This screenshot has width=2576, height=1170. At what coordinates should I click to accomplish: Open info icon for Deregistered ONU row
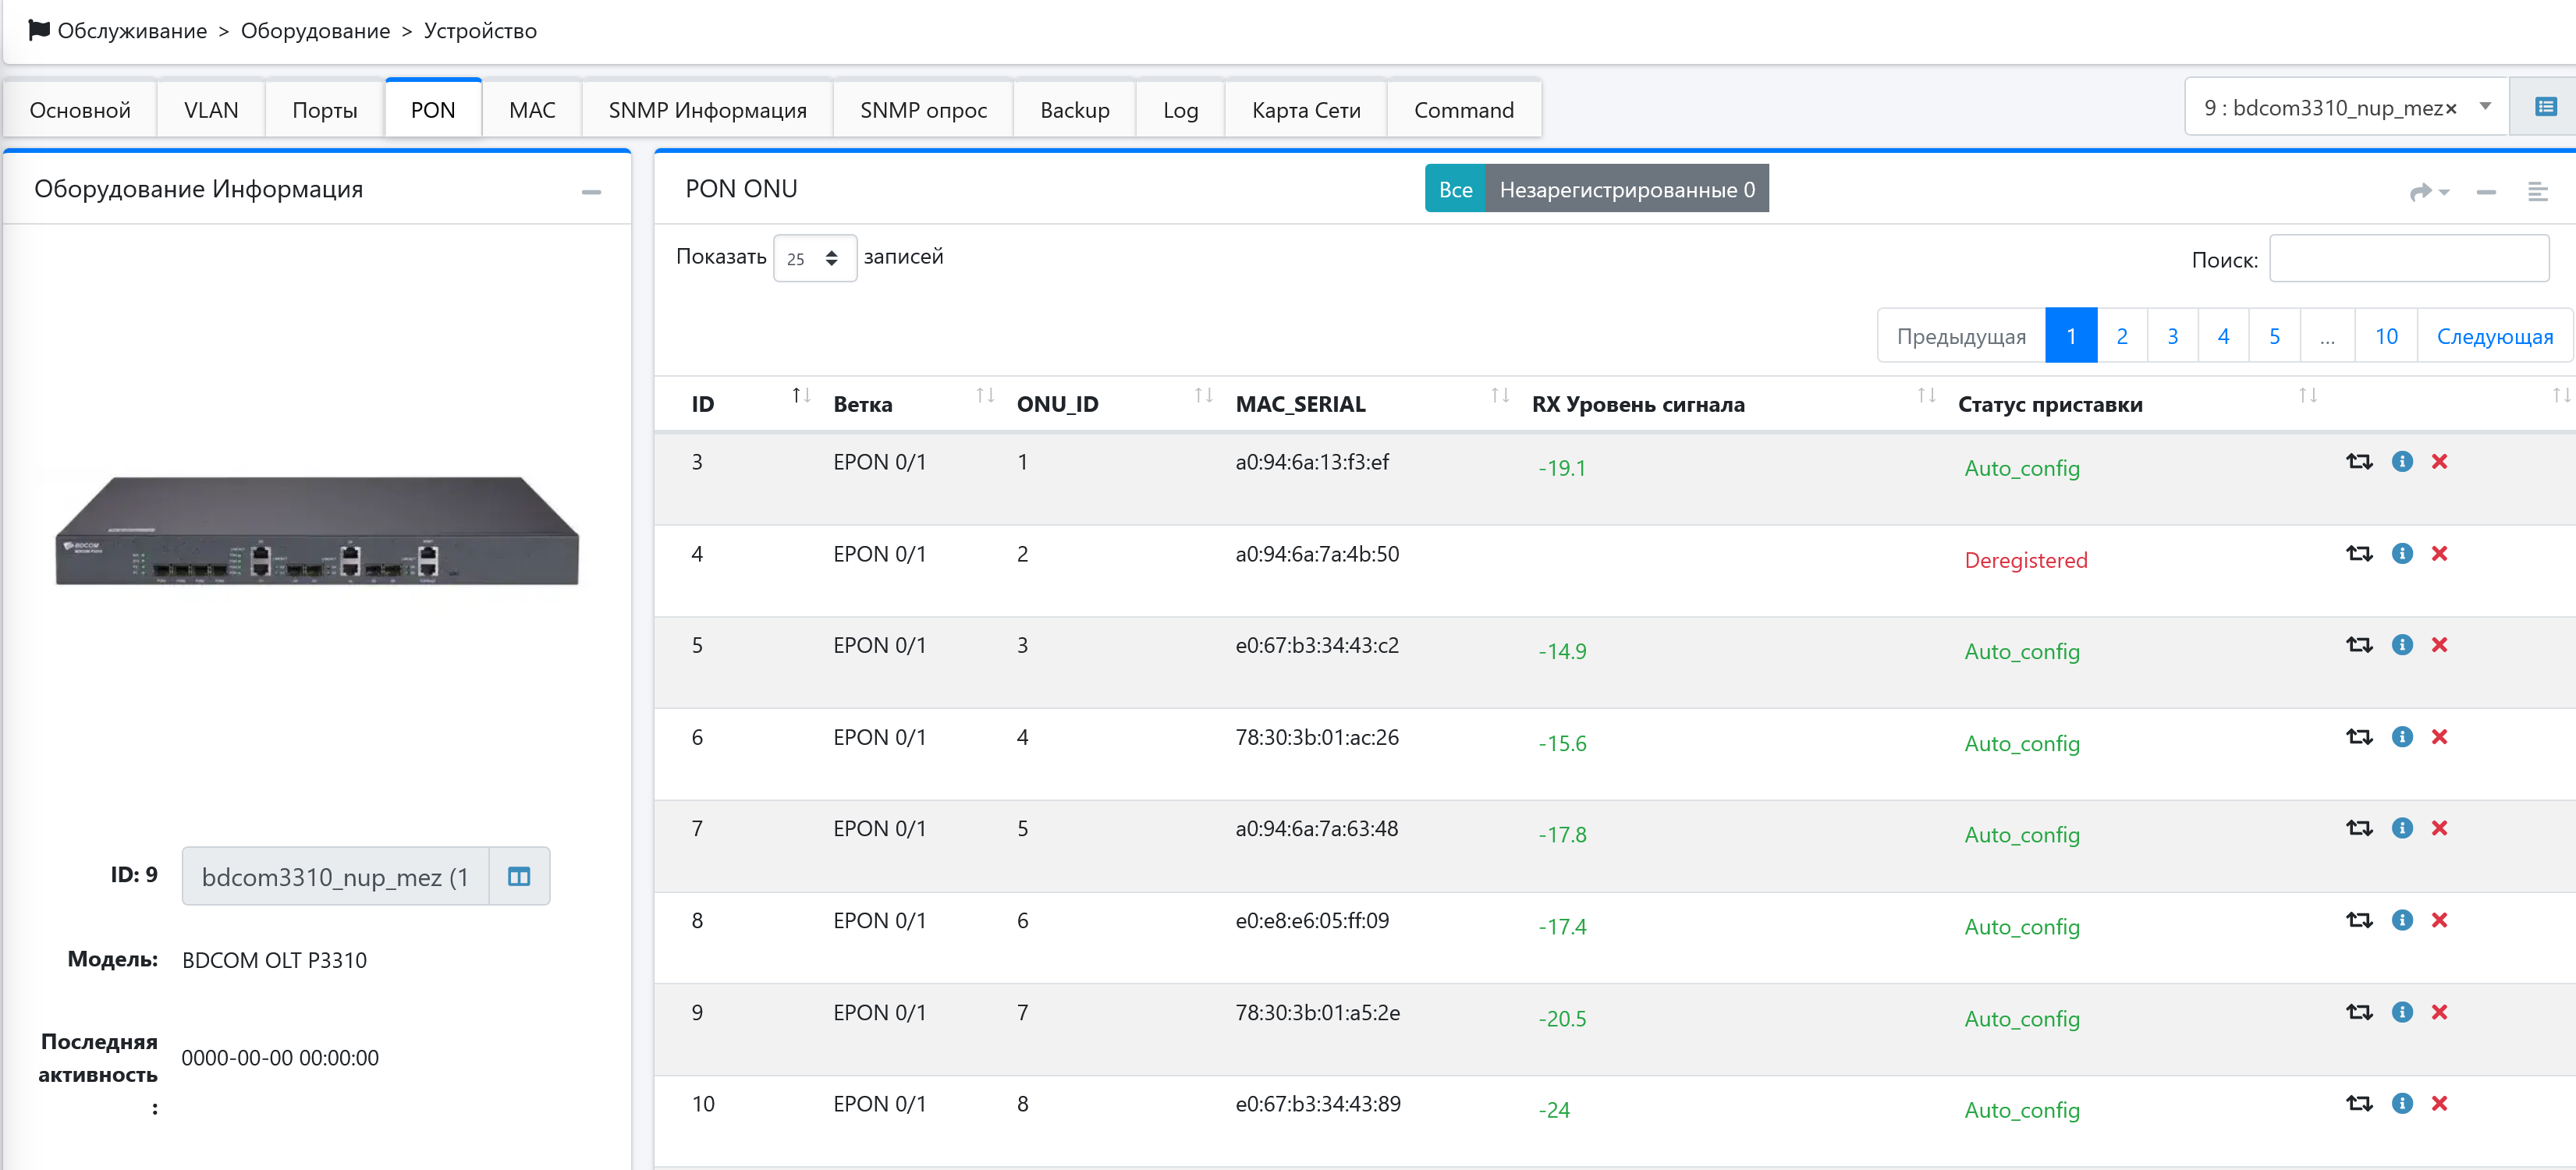(x=2401, y=553)
